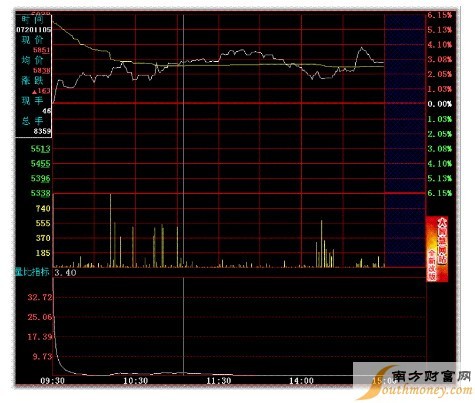Screen dimensions: 475x403
Task: Click ratio axis label 9.73
Action: pyautogui.click(x=42, y=356)
